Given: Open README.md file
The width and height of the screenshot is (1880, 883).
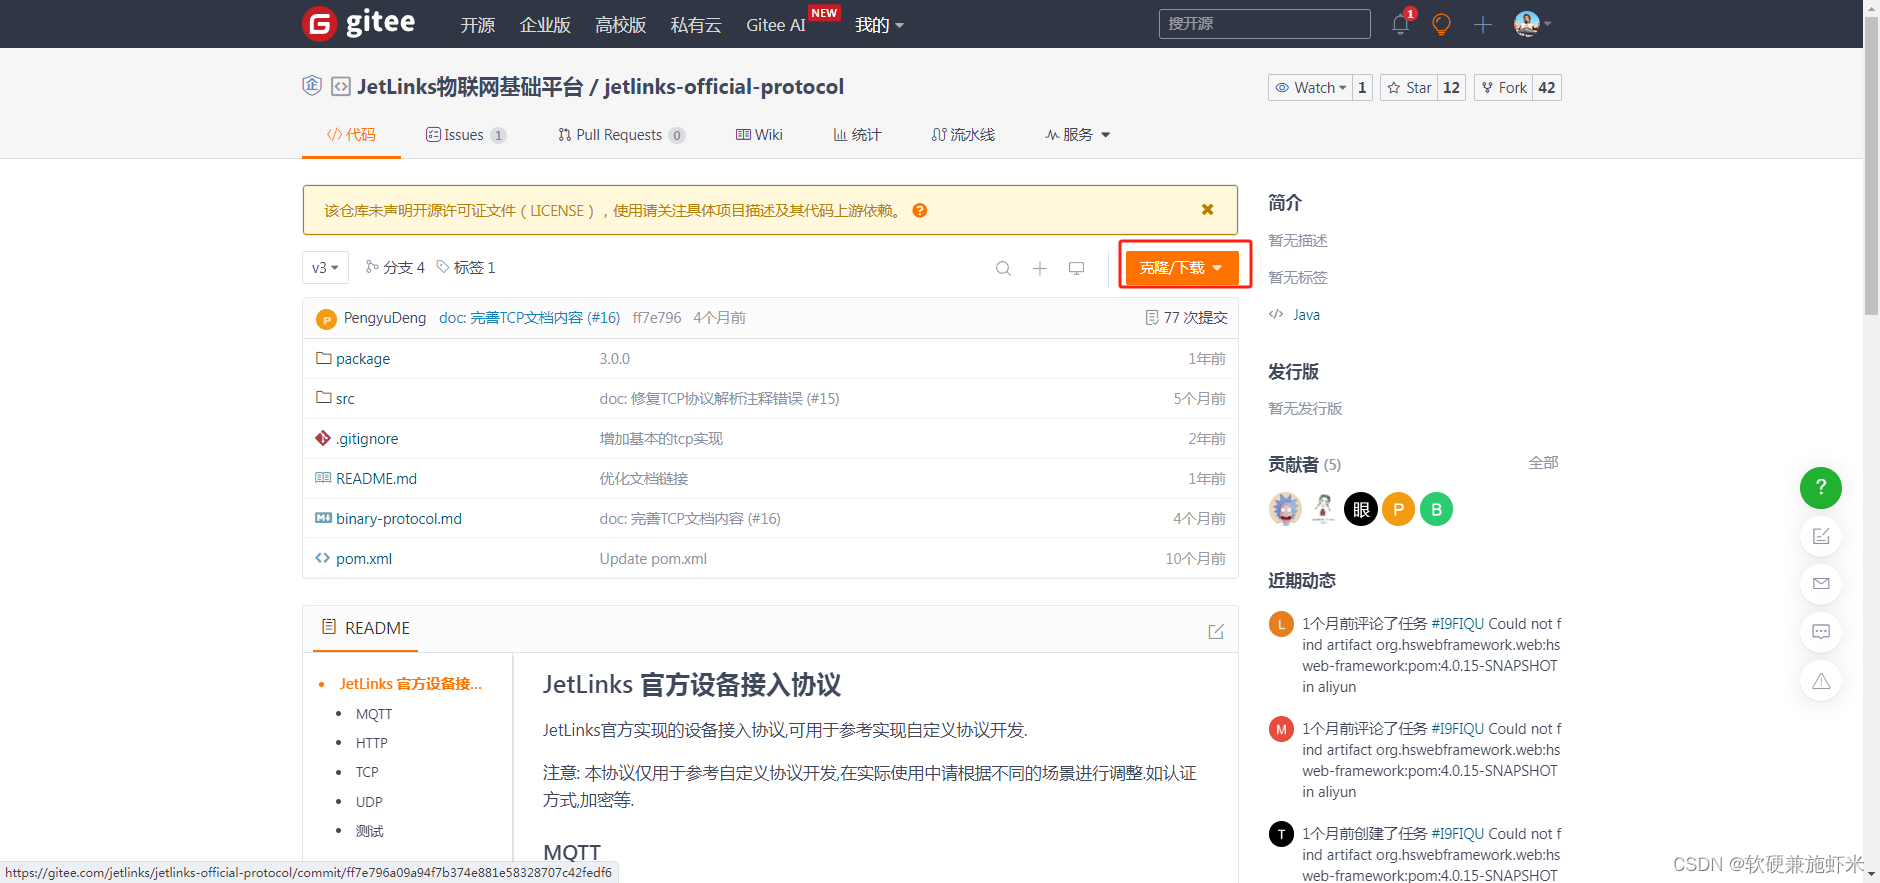Looking at the screenshot, I should coord(376,479).
